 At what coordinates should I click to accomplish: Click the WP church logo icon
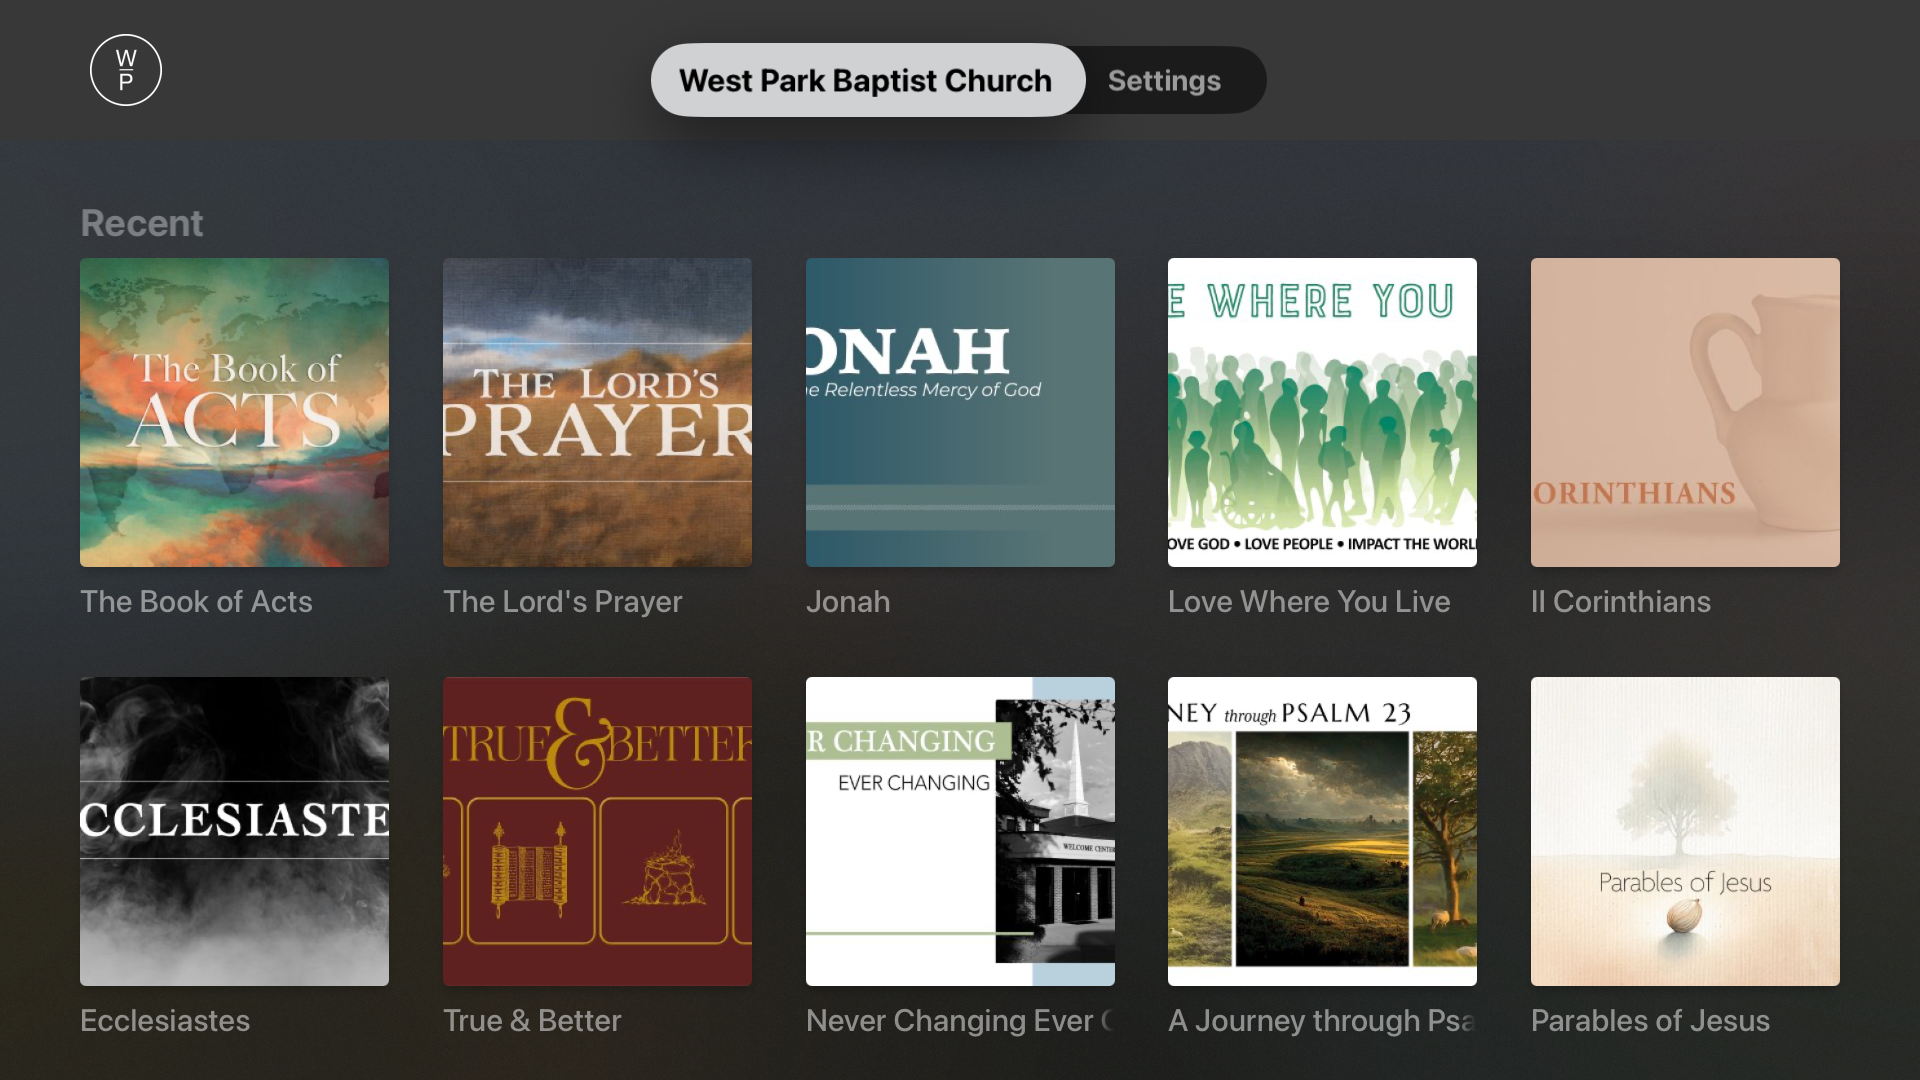pos(126,70)
